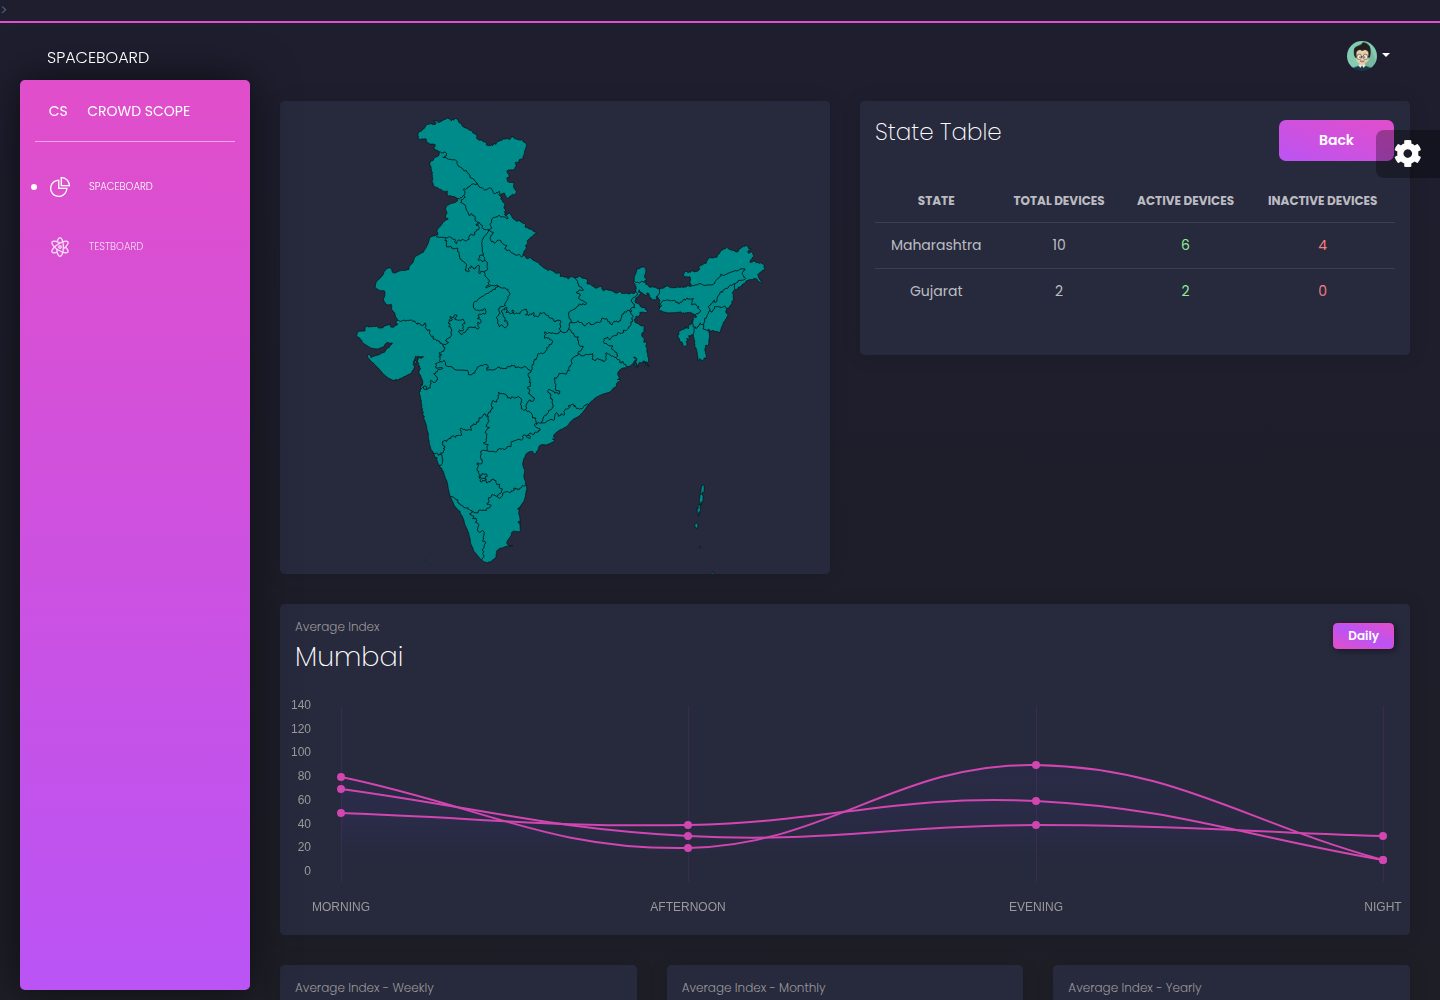Screen dimensions: 1440x1000
Task: Click the Average Index - Yearly card title
Action: pyautogui.click(x=1134, y=988)
